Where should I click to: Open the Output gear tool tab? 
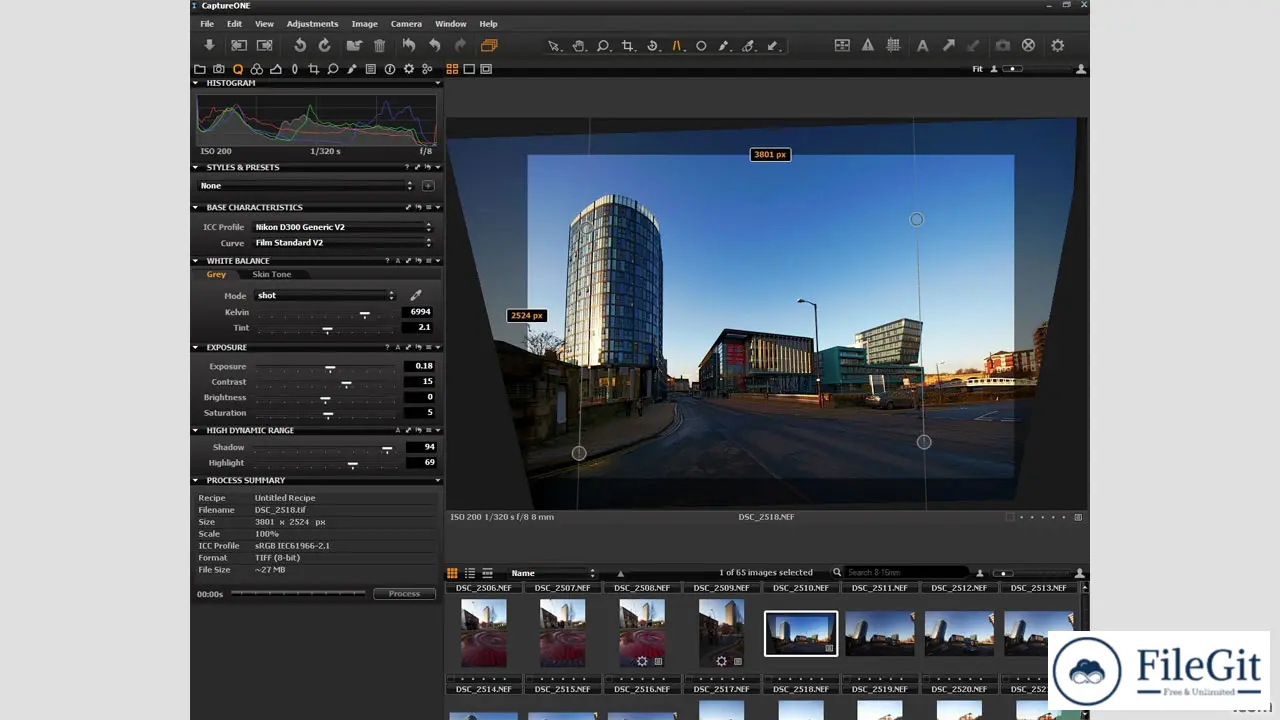point(409,69)
